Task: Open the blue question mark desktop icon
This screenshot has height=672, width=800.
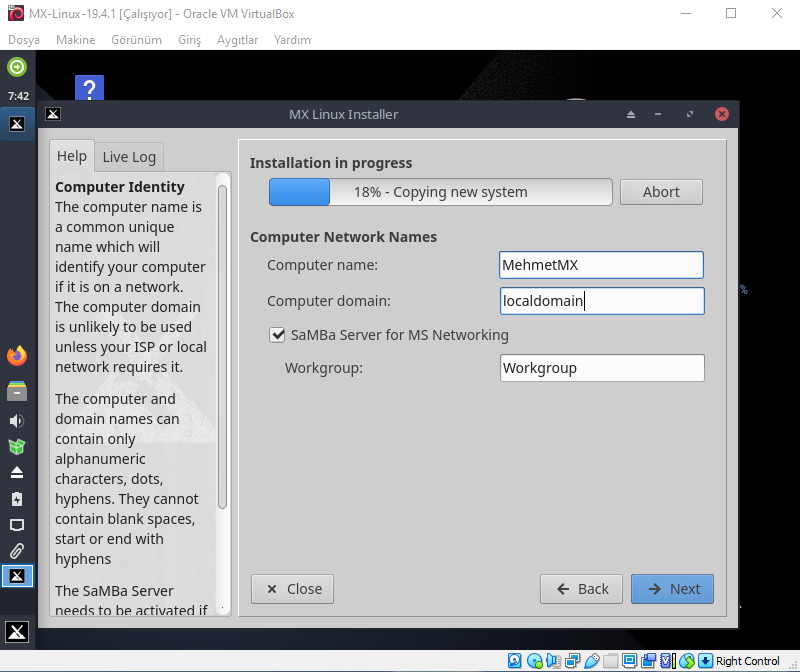Action: coord(89,88)
